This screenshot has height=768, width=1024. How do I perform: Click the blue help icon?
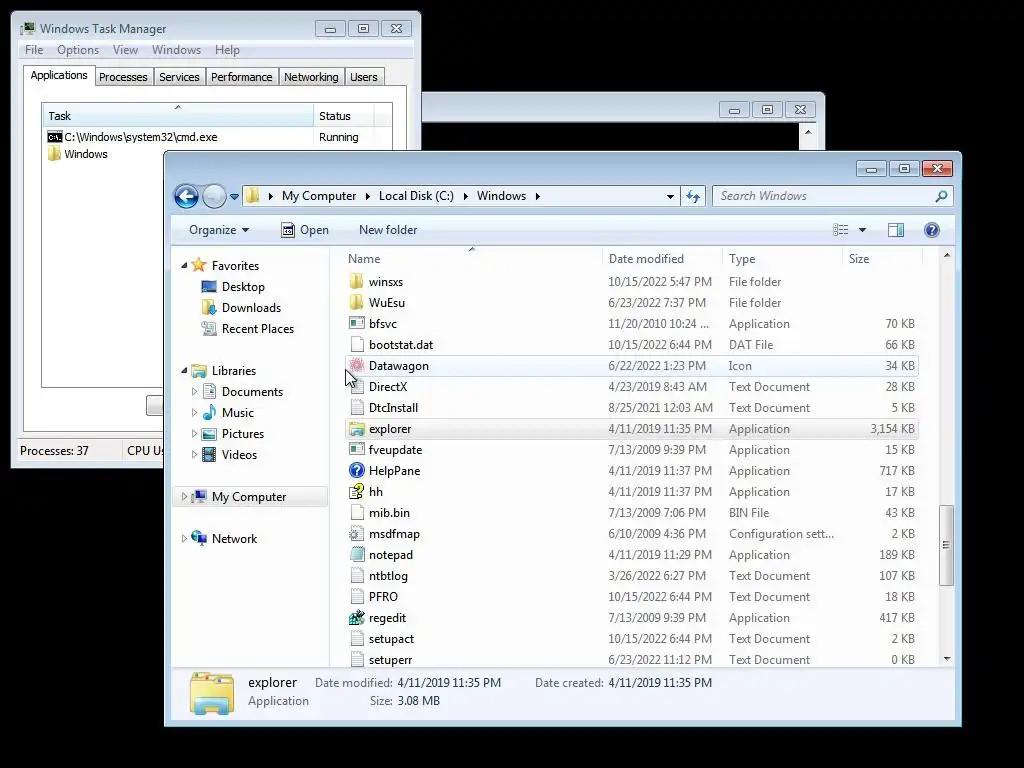click(932, 230)
